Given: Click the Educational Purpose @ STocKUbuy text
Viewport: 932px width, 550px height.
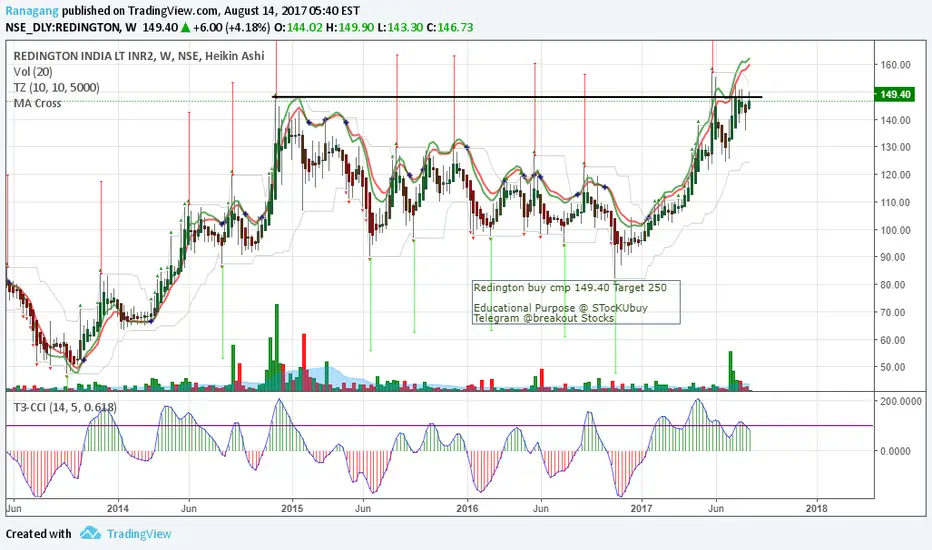Looking at the screenshot, I should click(x=561, y=308).
